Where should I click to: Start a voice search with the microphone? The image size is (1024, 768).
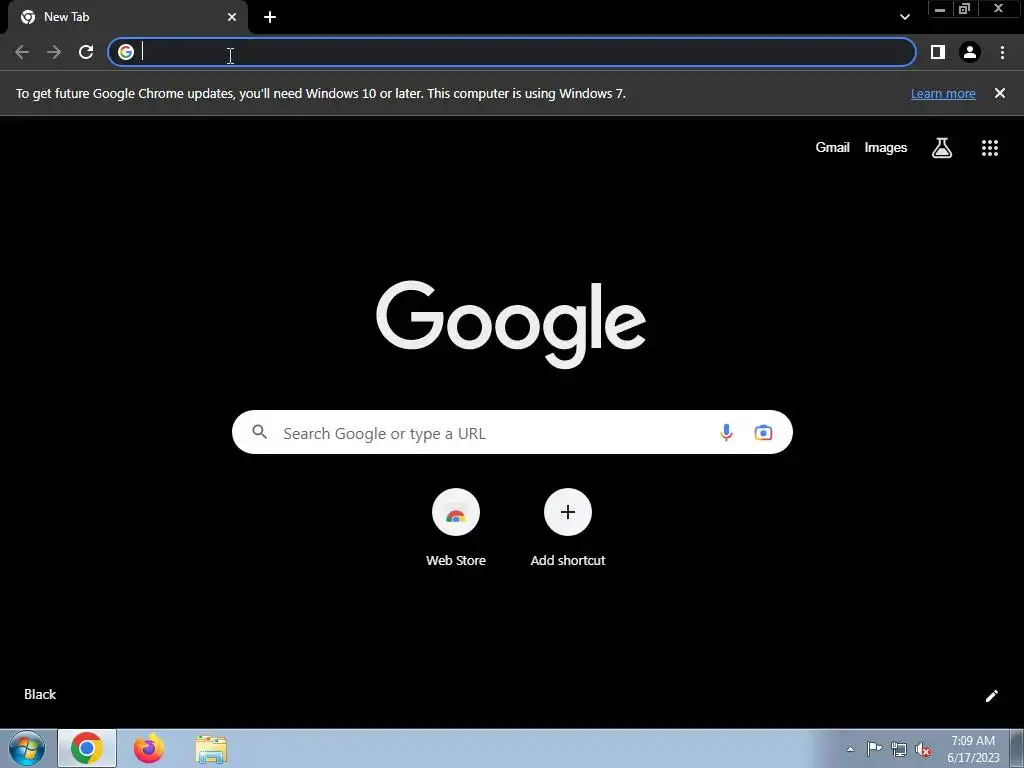(726, 432)
